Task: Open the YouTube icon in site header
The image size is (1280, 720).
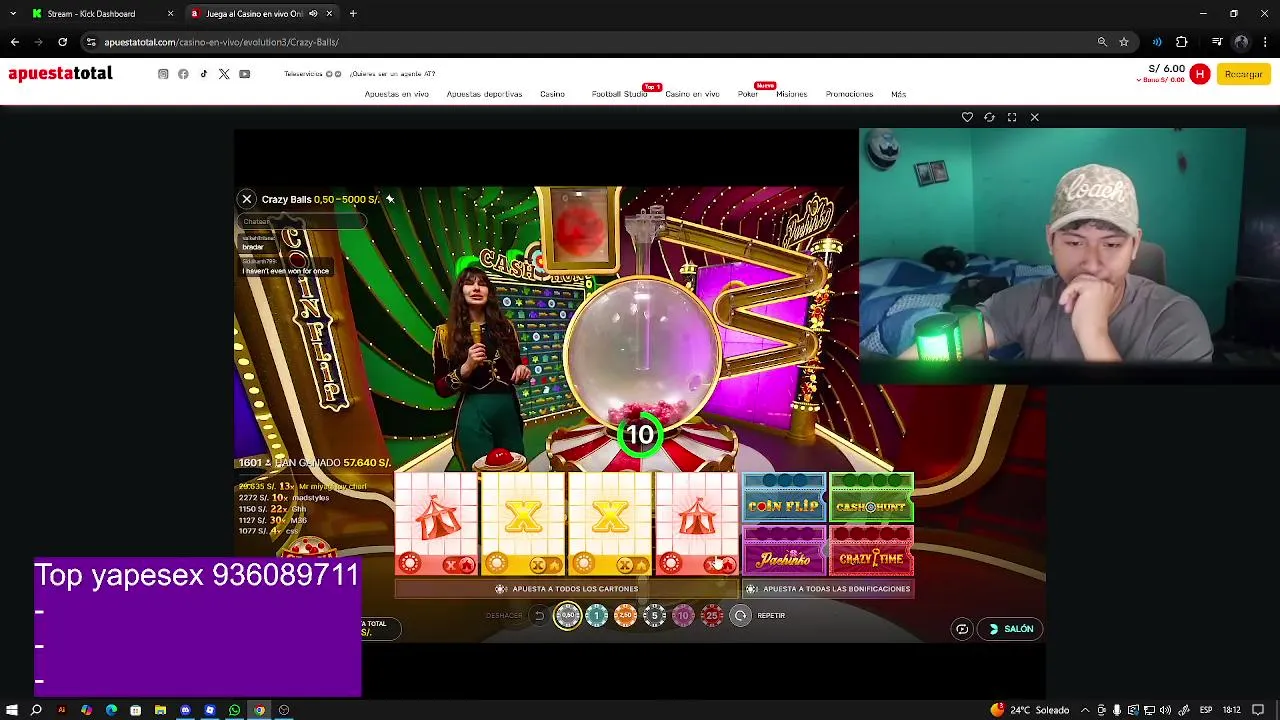Action: pyautogui.click(x=245, y=74)
